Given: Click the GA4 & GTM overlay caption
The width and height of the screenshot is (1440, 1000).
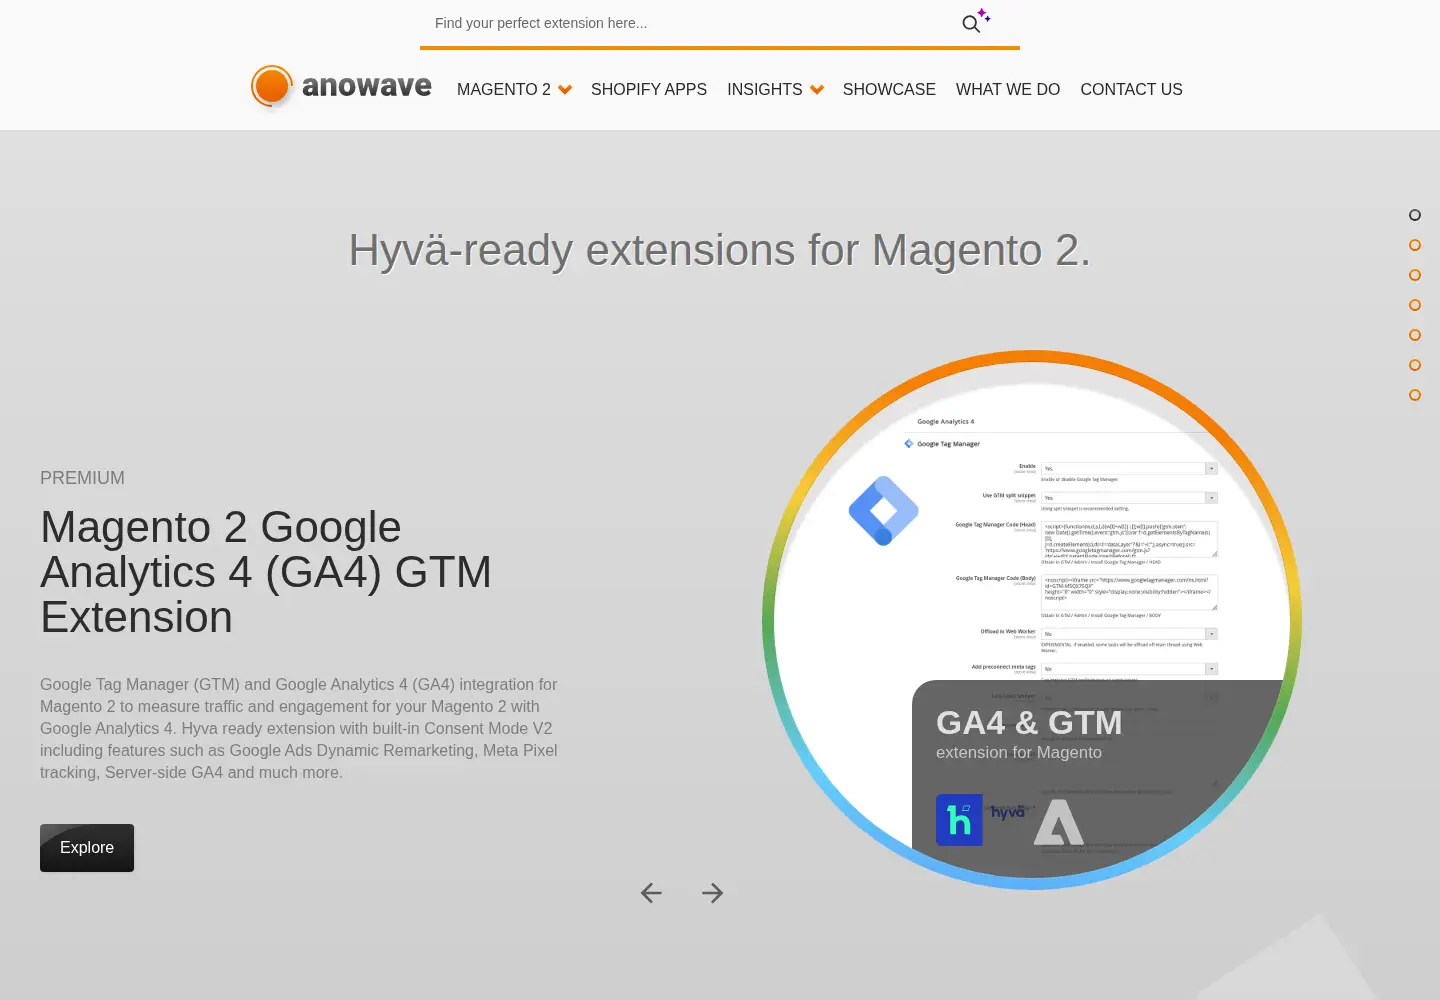Looking at the screenshot, I should click(x=1029, y=735).
